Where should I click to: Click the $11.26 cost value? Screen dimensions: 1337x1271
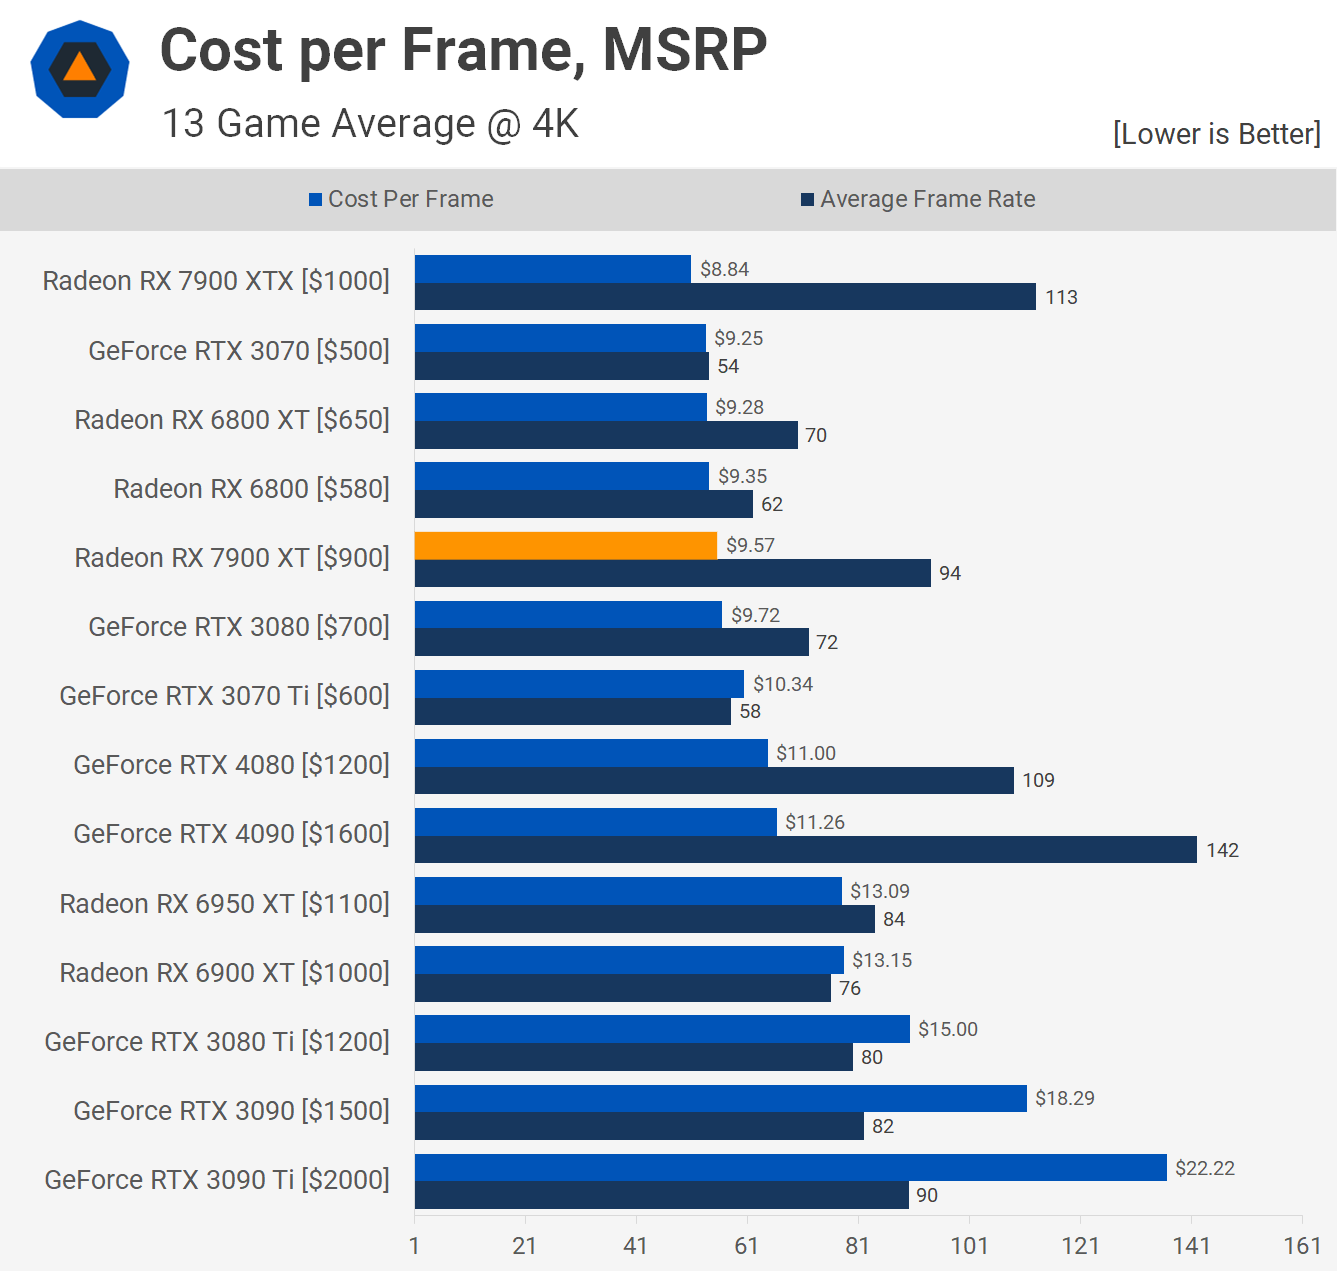(x=815, y=822)
